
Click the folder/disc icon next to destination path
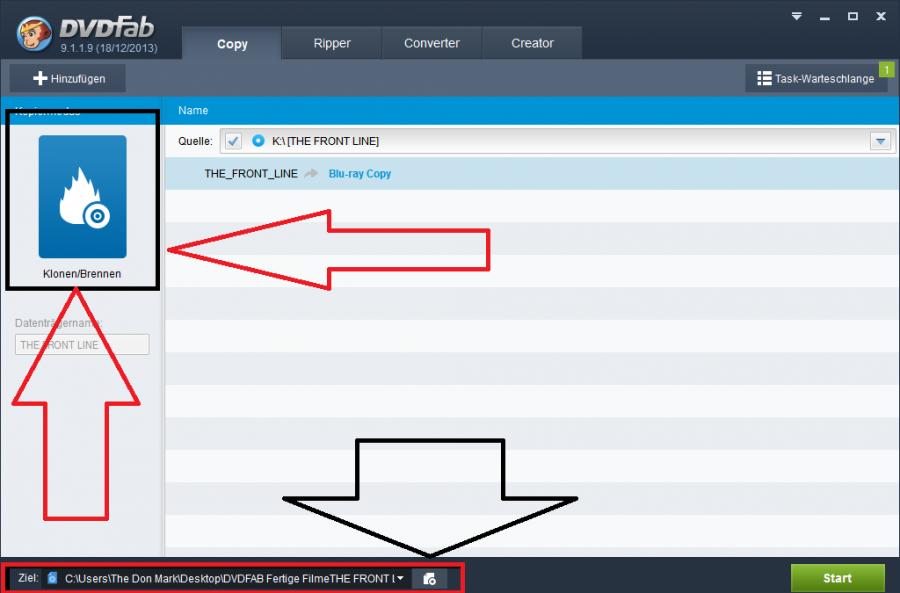click(429, 579)
